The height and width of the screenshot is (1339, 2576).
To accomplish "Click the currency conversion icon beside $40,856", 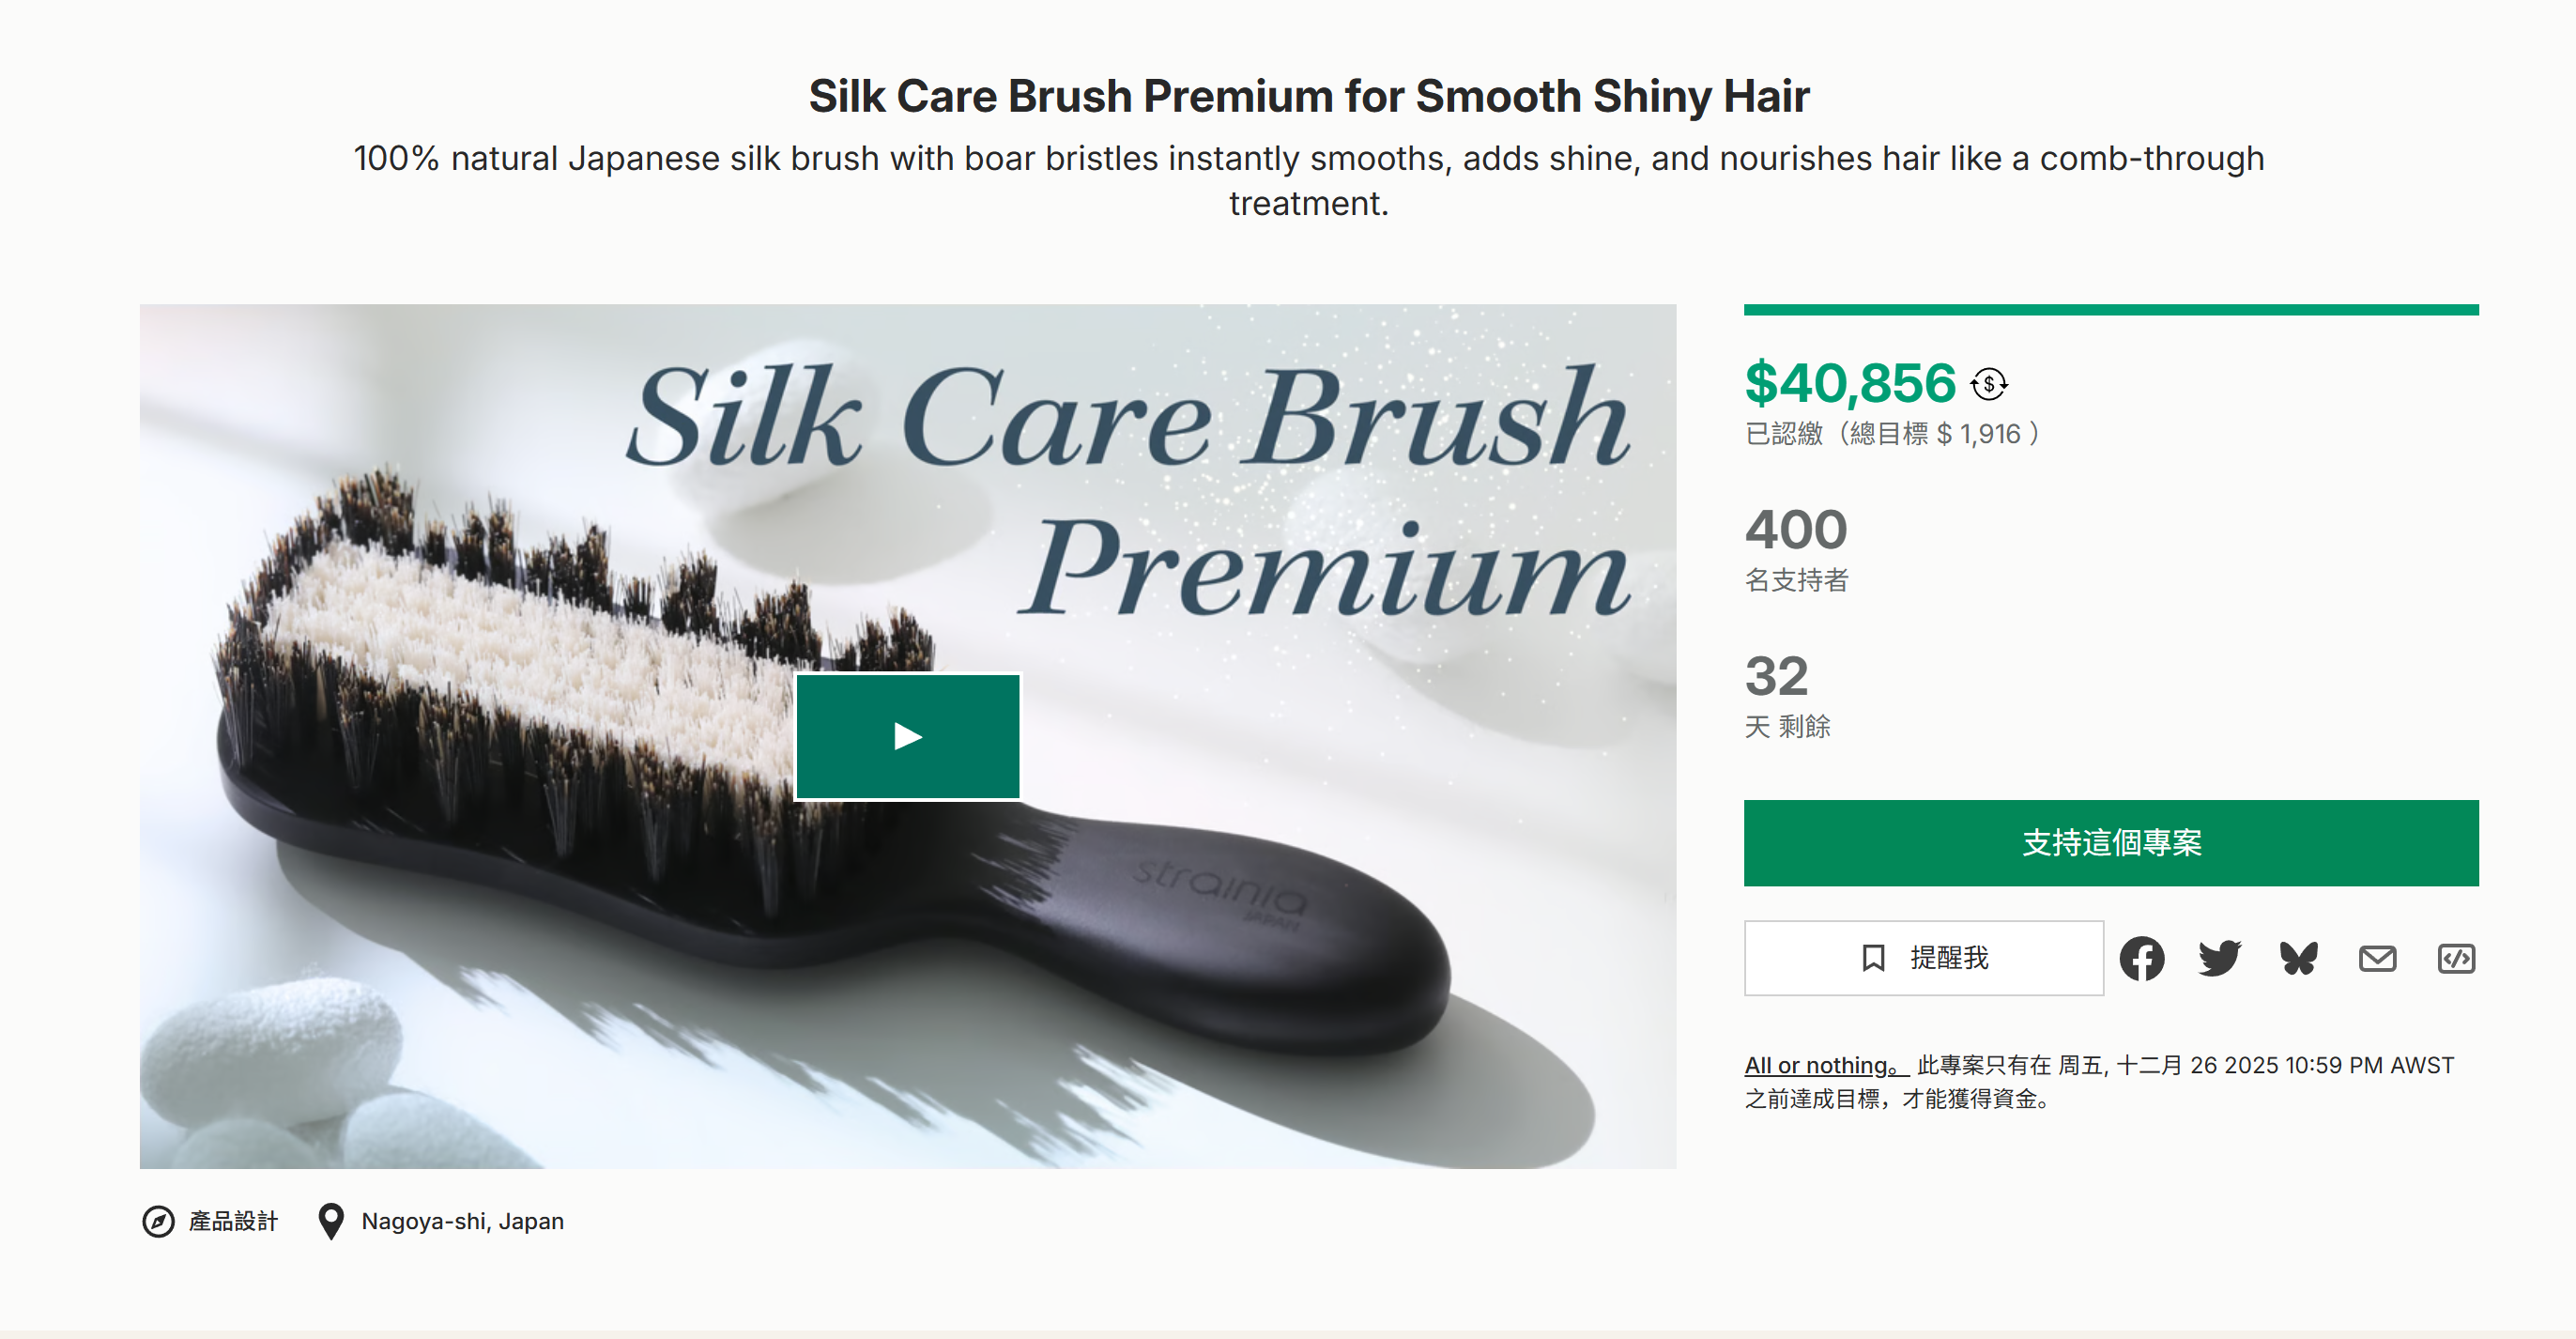I will point(1988,382).
